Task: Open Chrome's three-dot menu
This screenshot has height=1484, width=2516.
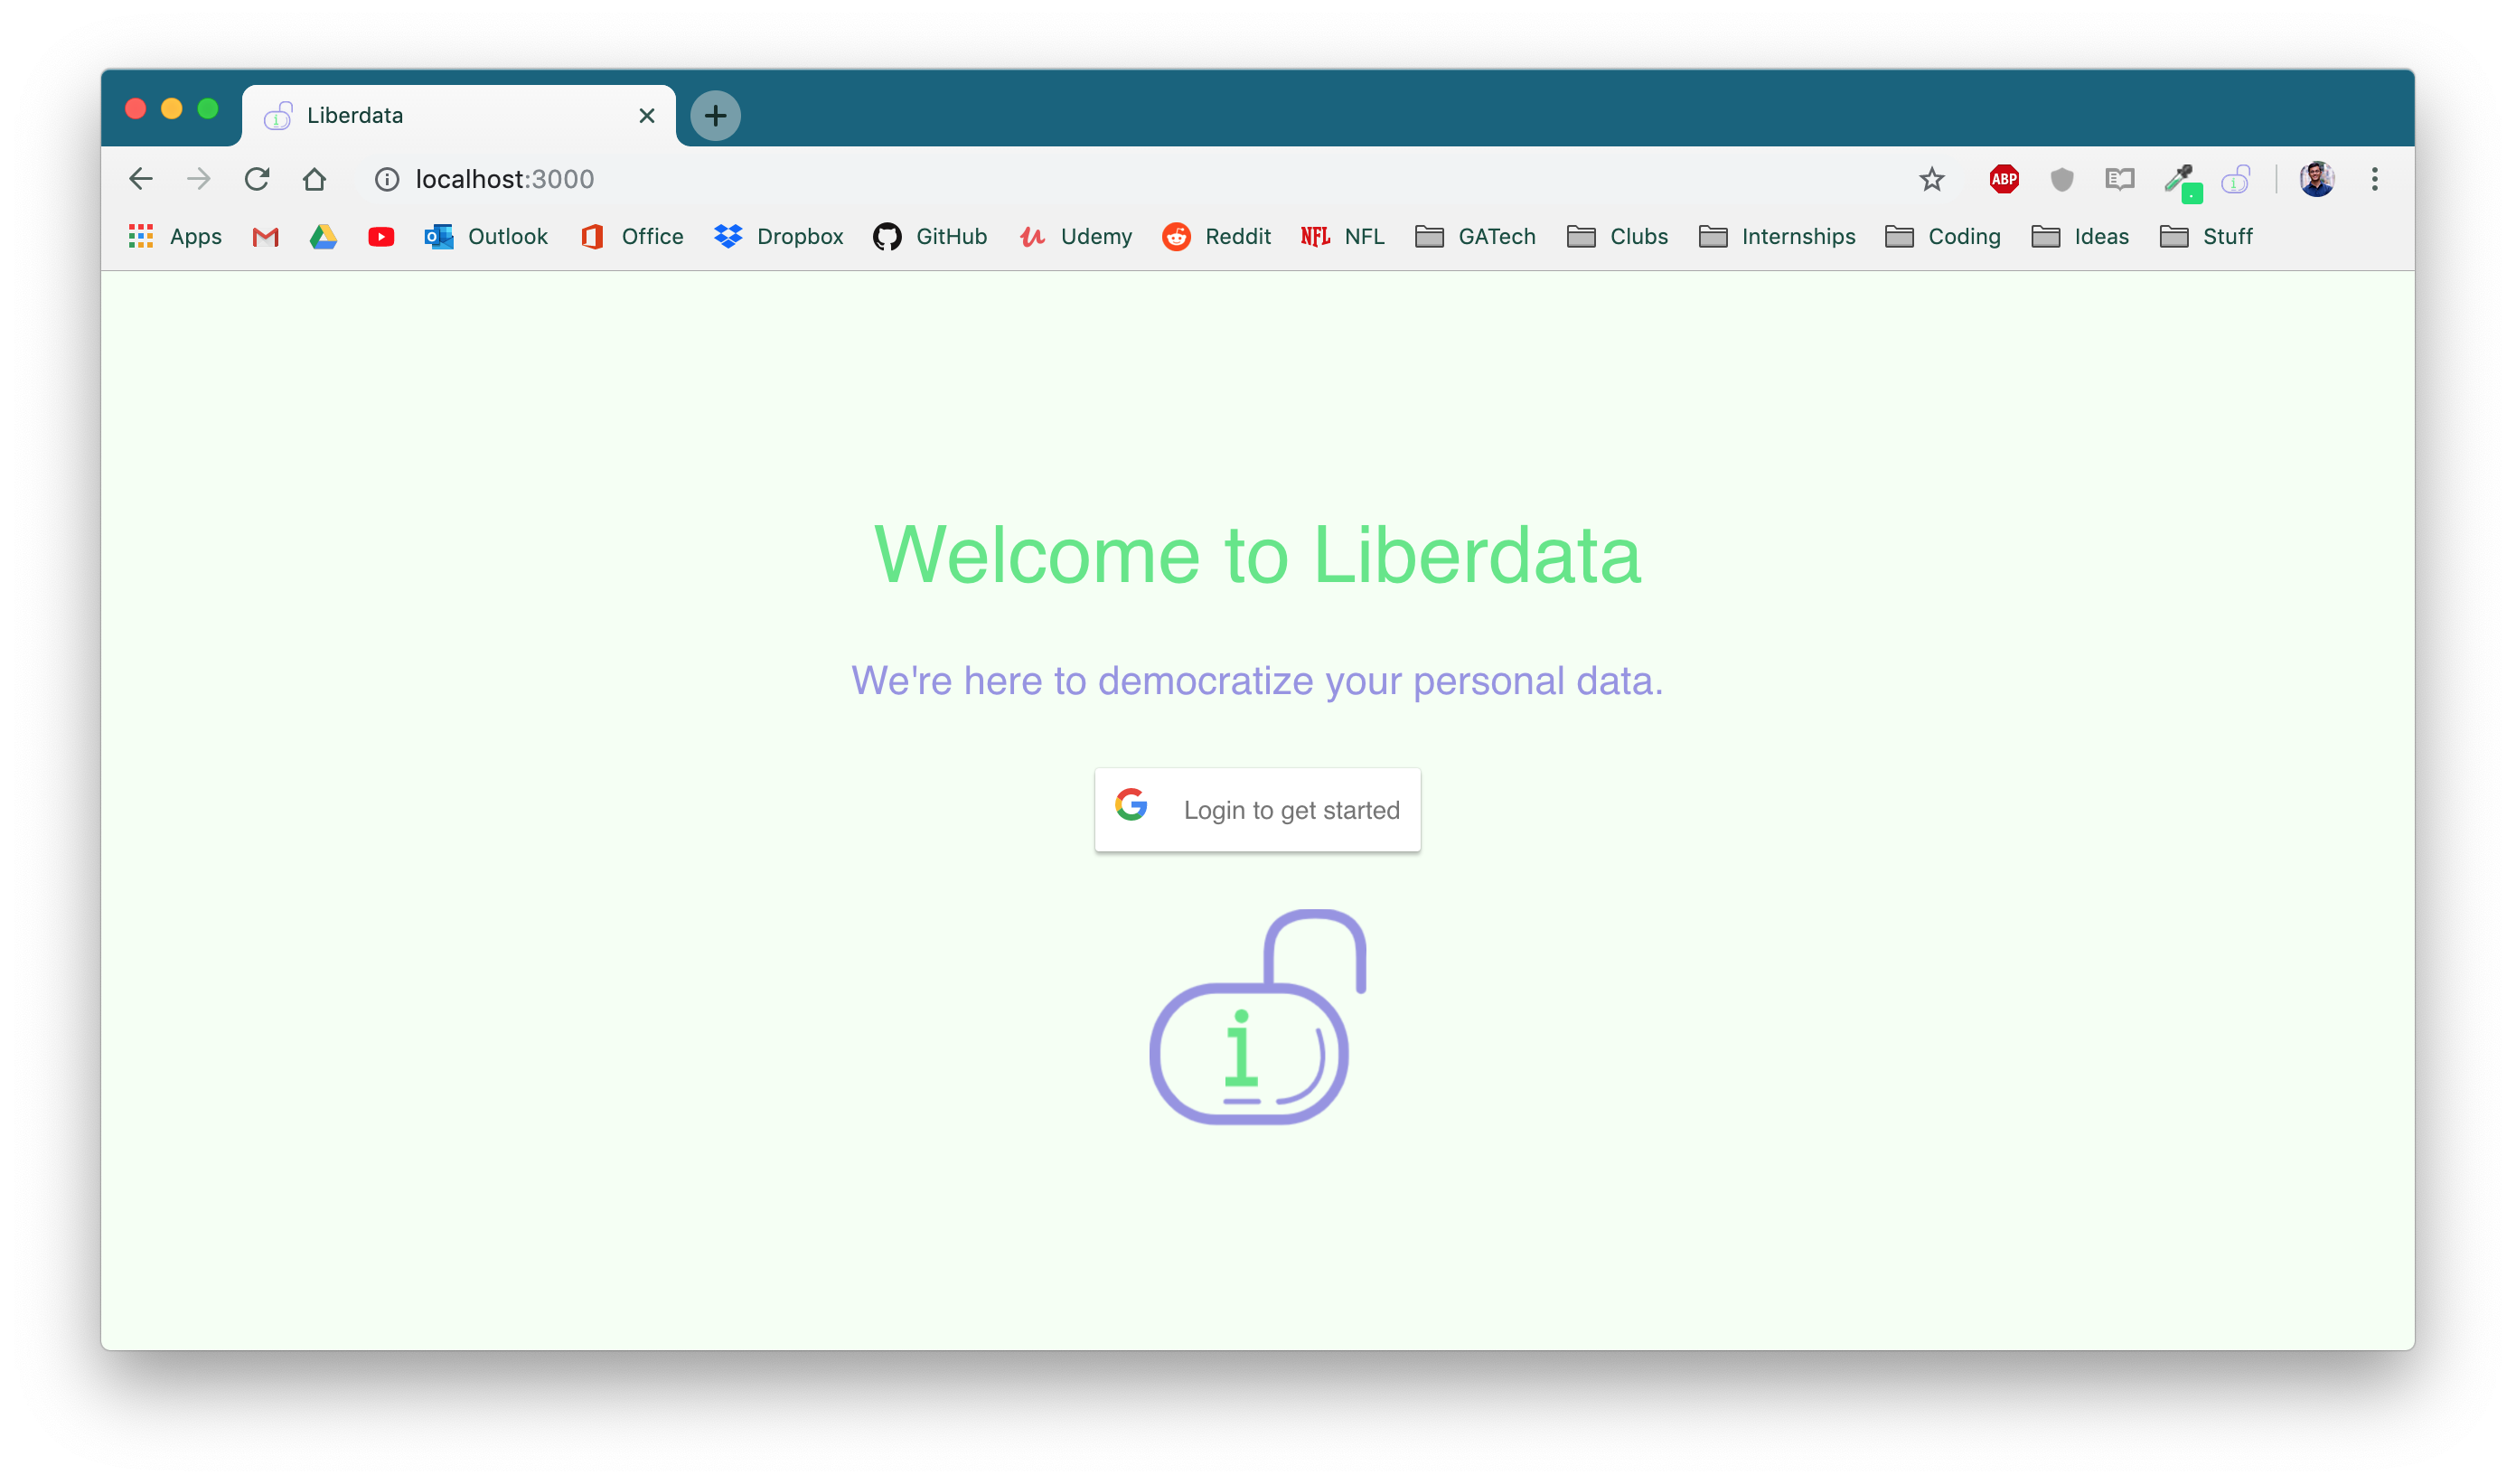Action: click(2375, 179)
